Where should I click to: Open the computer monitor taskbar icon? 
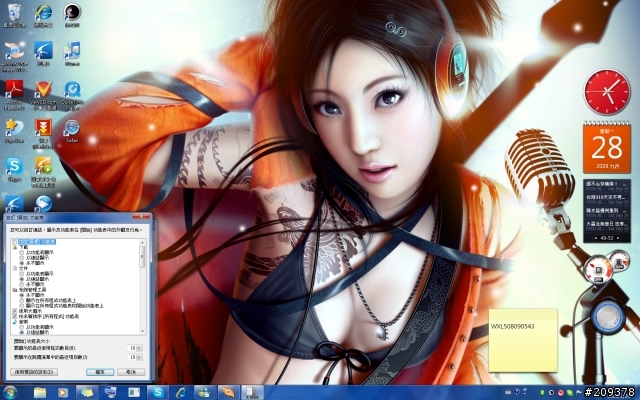(111, 393)
